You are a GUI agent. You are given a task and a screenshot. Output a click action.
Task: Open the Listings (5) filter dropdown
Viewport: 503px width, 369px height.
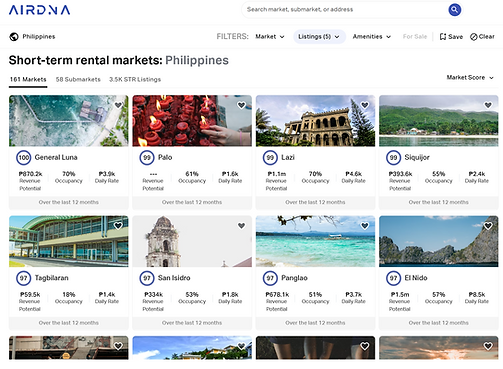coord(319,37)
